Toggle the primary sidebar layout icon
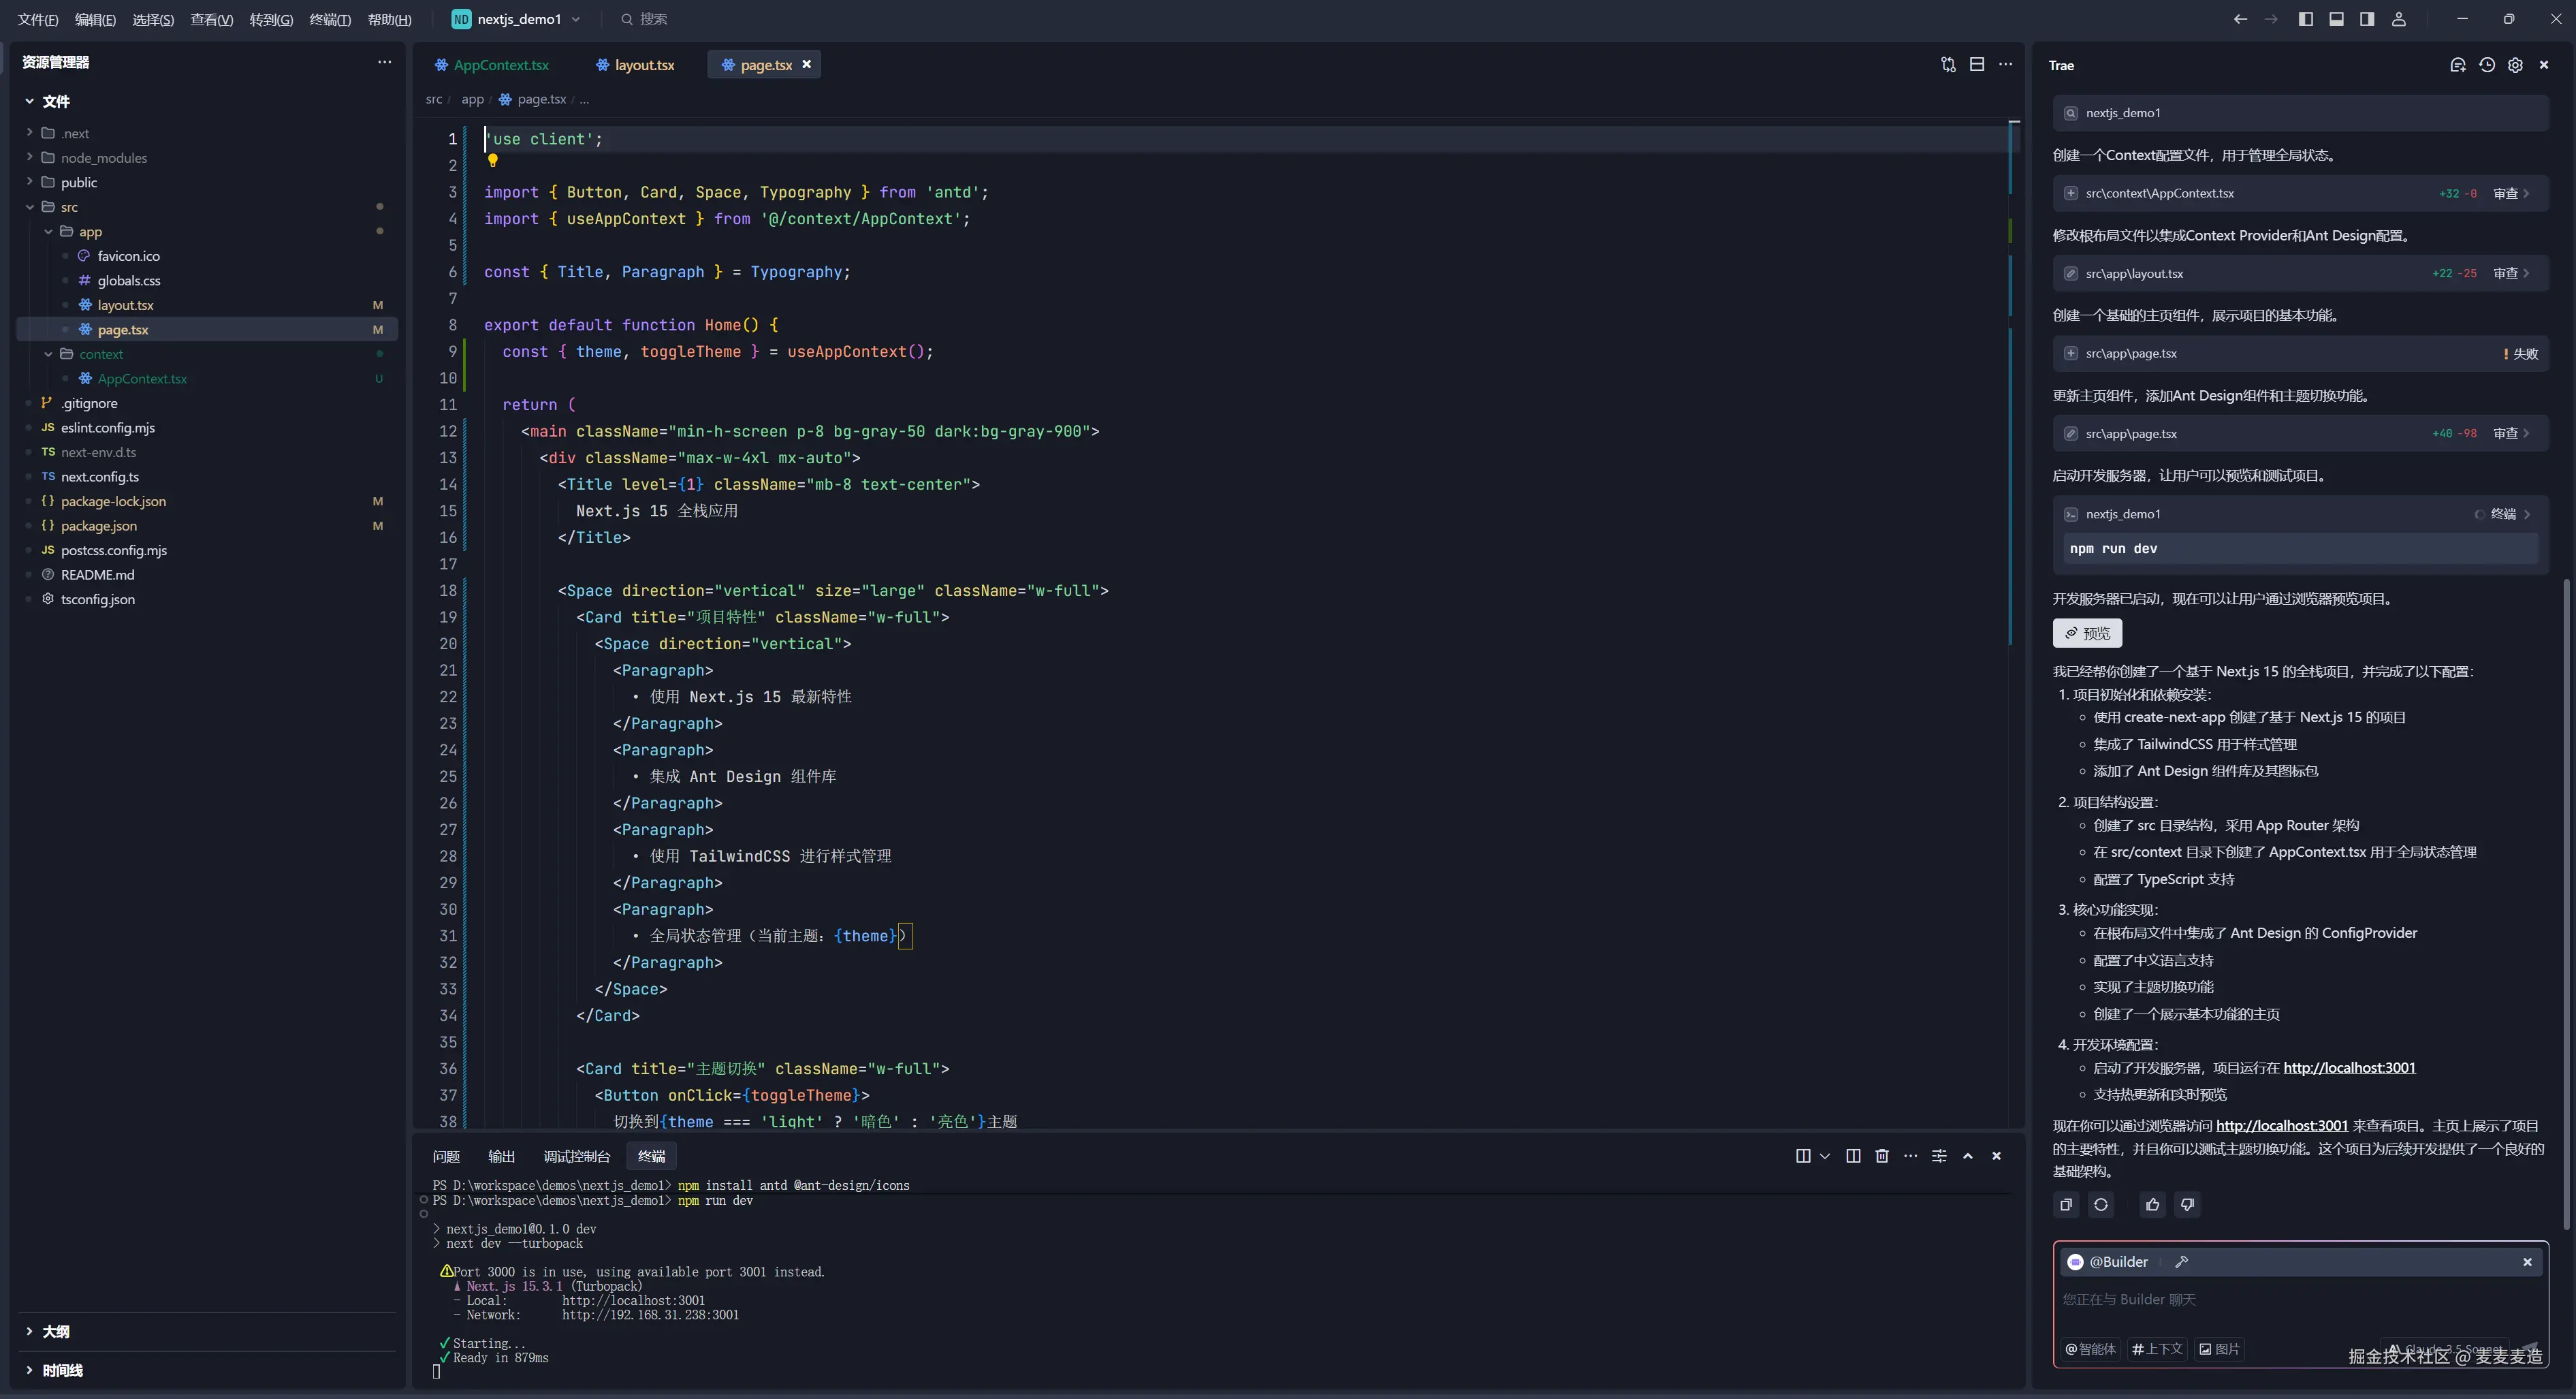 [x=2306, y=19]
